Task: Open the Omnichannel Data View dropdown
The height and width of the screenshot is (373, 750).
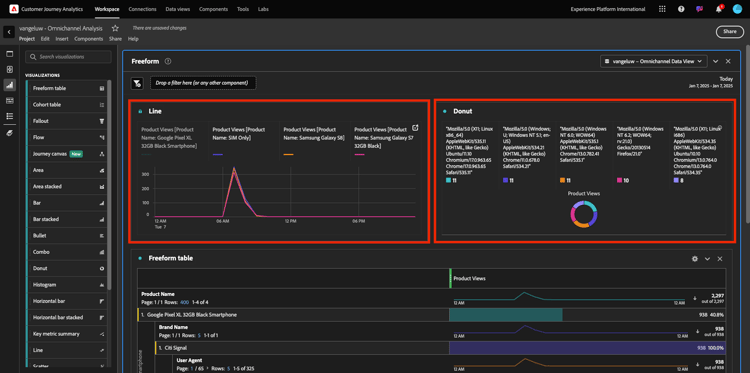Action: tap(654, 61)
